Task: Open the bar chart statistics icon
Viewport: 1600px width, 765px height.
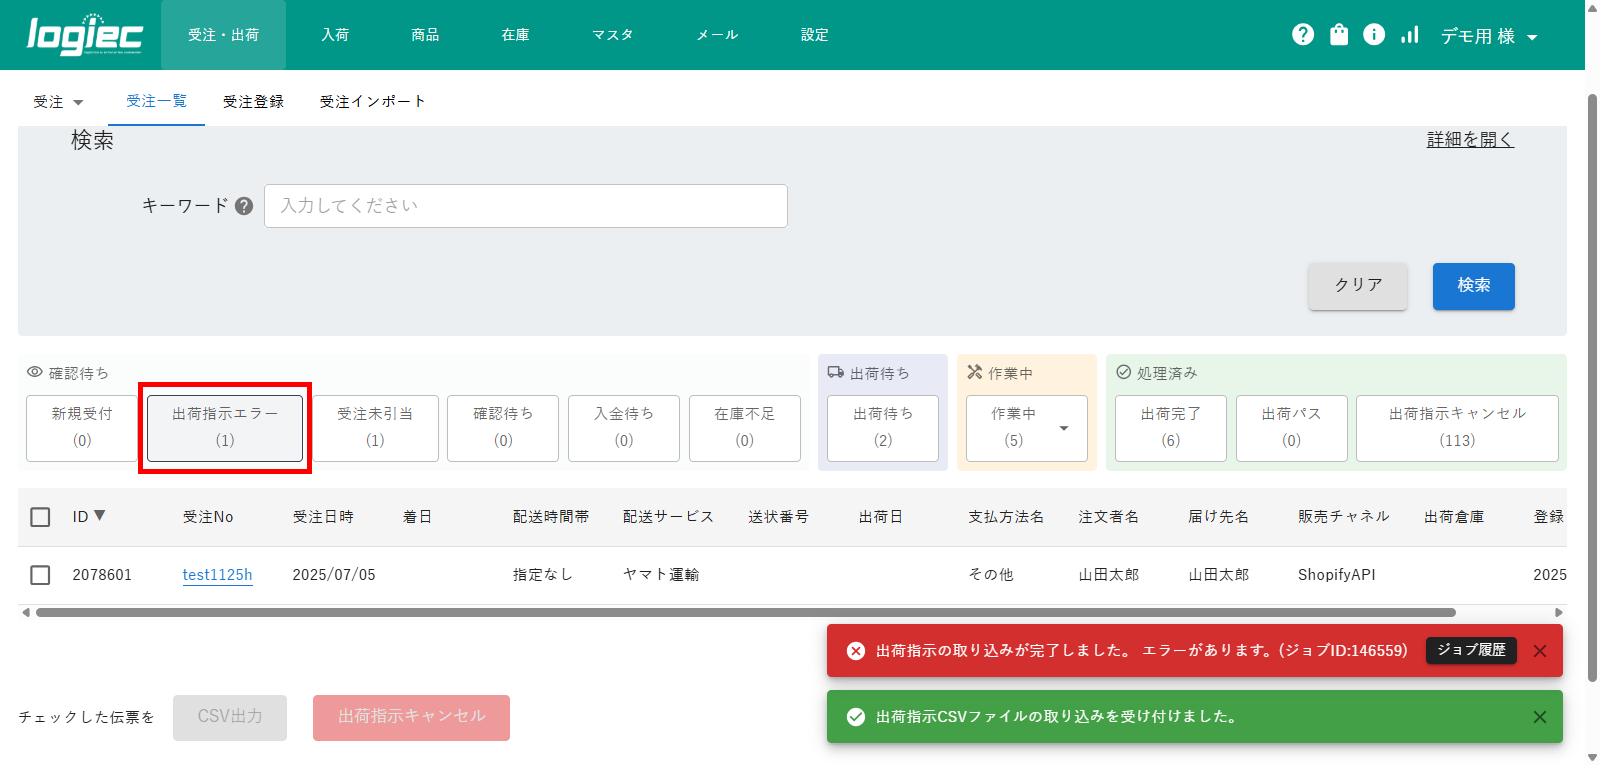Action: pyautogui.click(x=1410, y=35)
